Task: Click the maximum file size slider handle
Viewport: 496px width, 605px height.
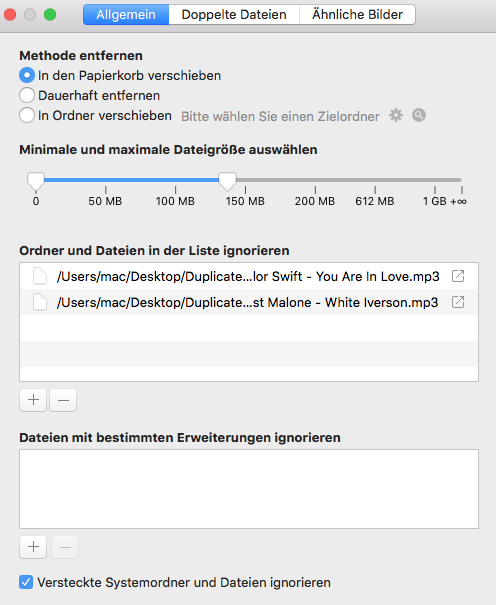Action: (228, 181)
